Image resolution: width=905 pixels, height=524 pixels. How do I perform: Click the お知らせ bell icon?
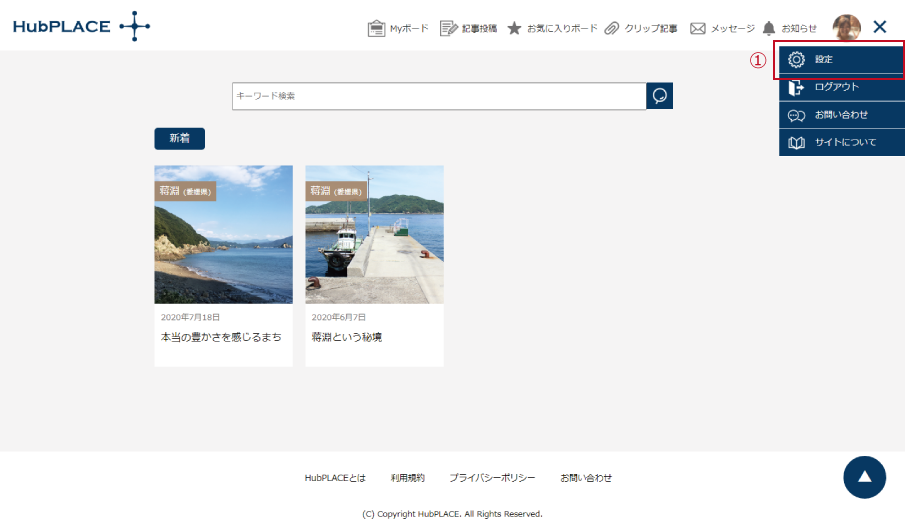[x=769, y=28]
